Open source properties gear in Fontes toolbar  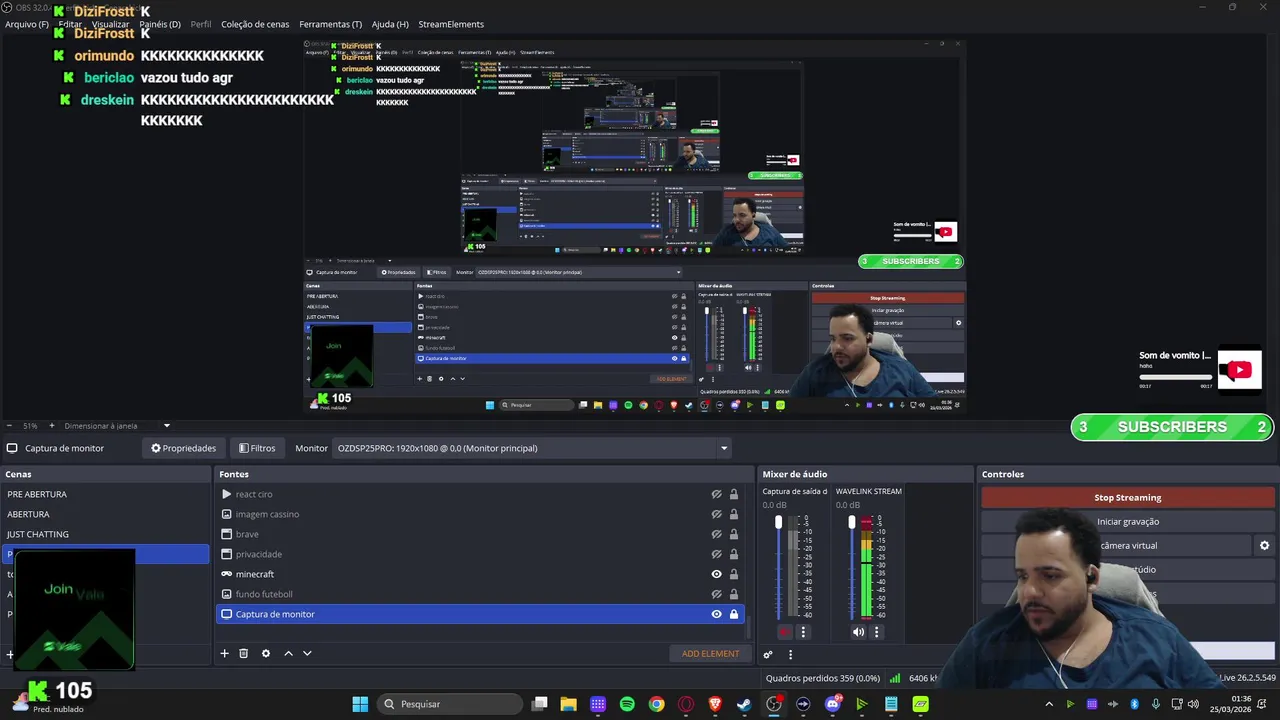[x=266, y=653]
